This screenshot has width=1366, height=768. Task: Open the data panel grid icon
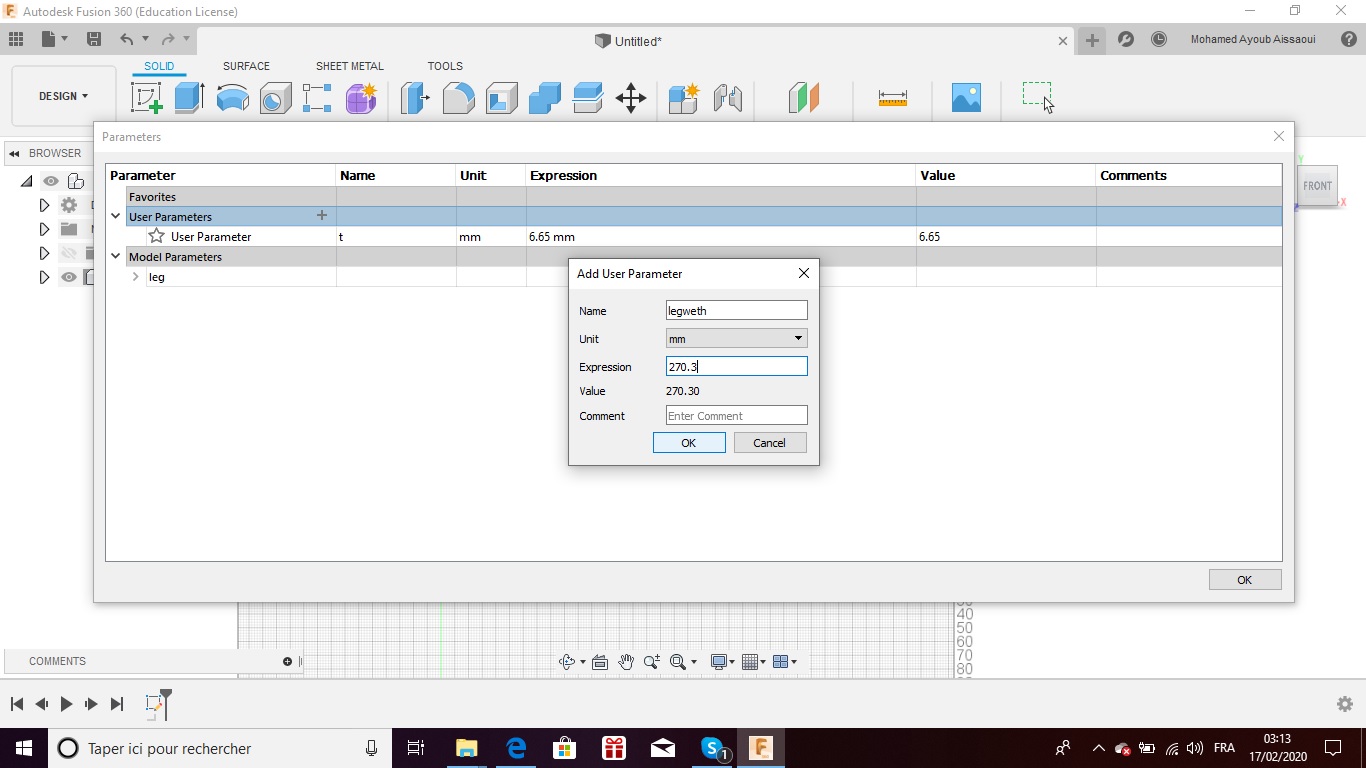click(16, 39)
